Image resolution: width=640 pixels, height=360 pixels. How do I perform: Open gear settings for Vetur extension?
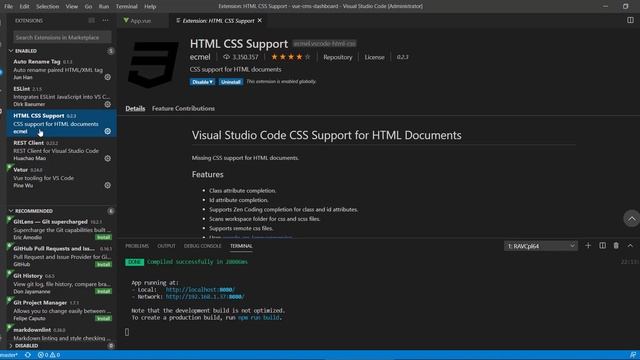pos(107,185)
